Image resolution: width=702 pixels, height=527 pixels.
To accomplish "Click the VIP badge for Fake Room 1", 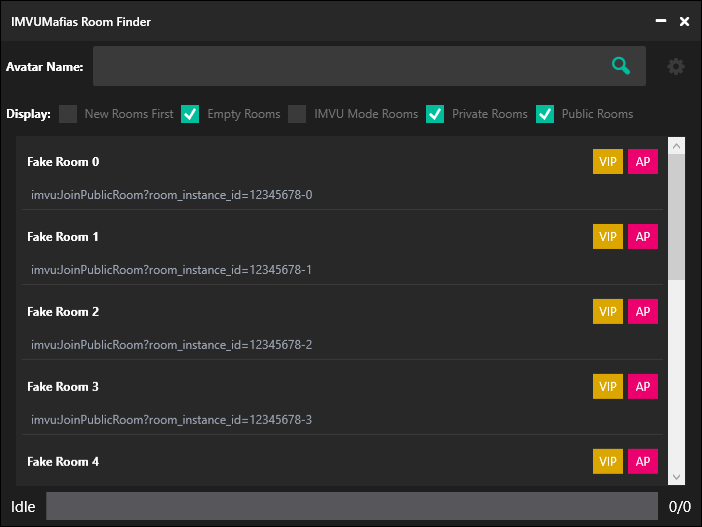I will 608,236.
